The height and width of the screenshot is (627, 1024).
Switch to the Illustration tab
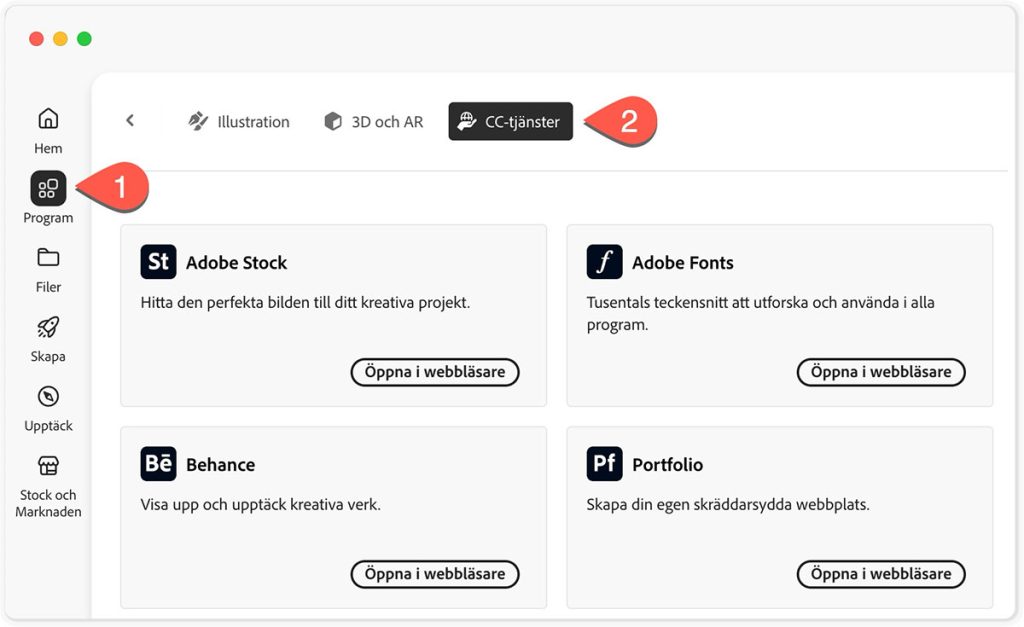238,121
